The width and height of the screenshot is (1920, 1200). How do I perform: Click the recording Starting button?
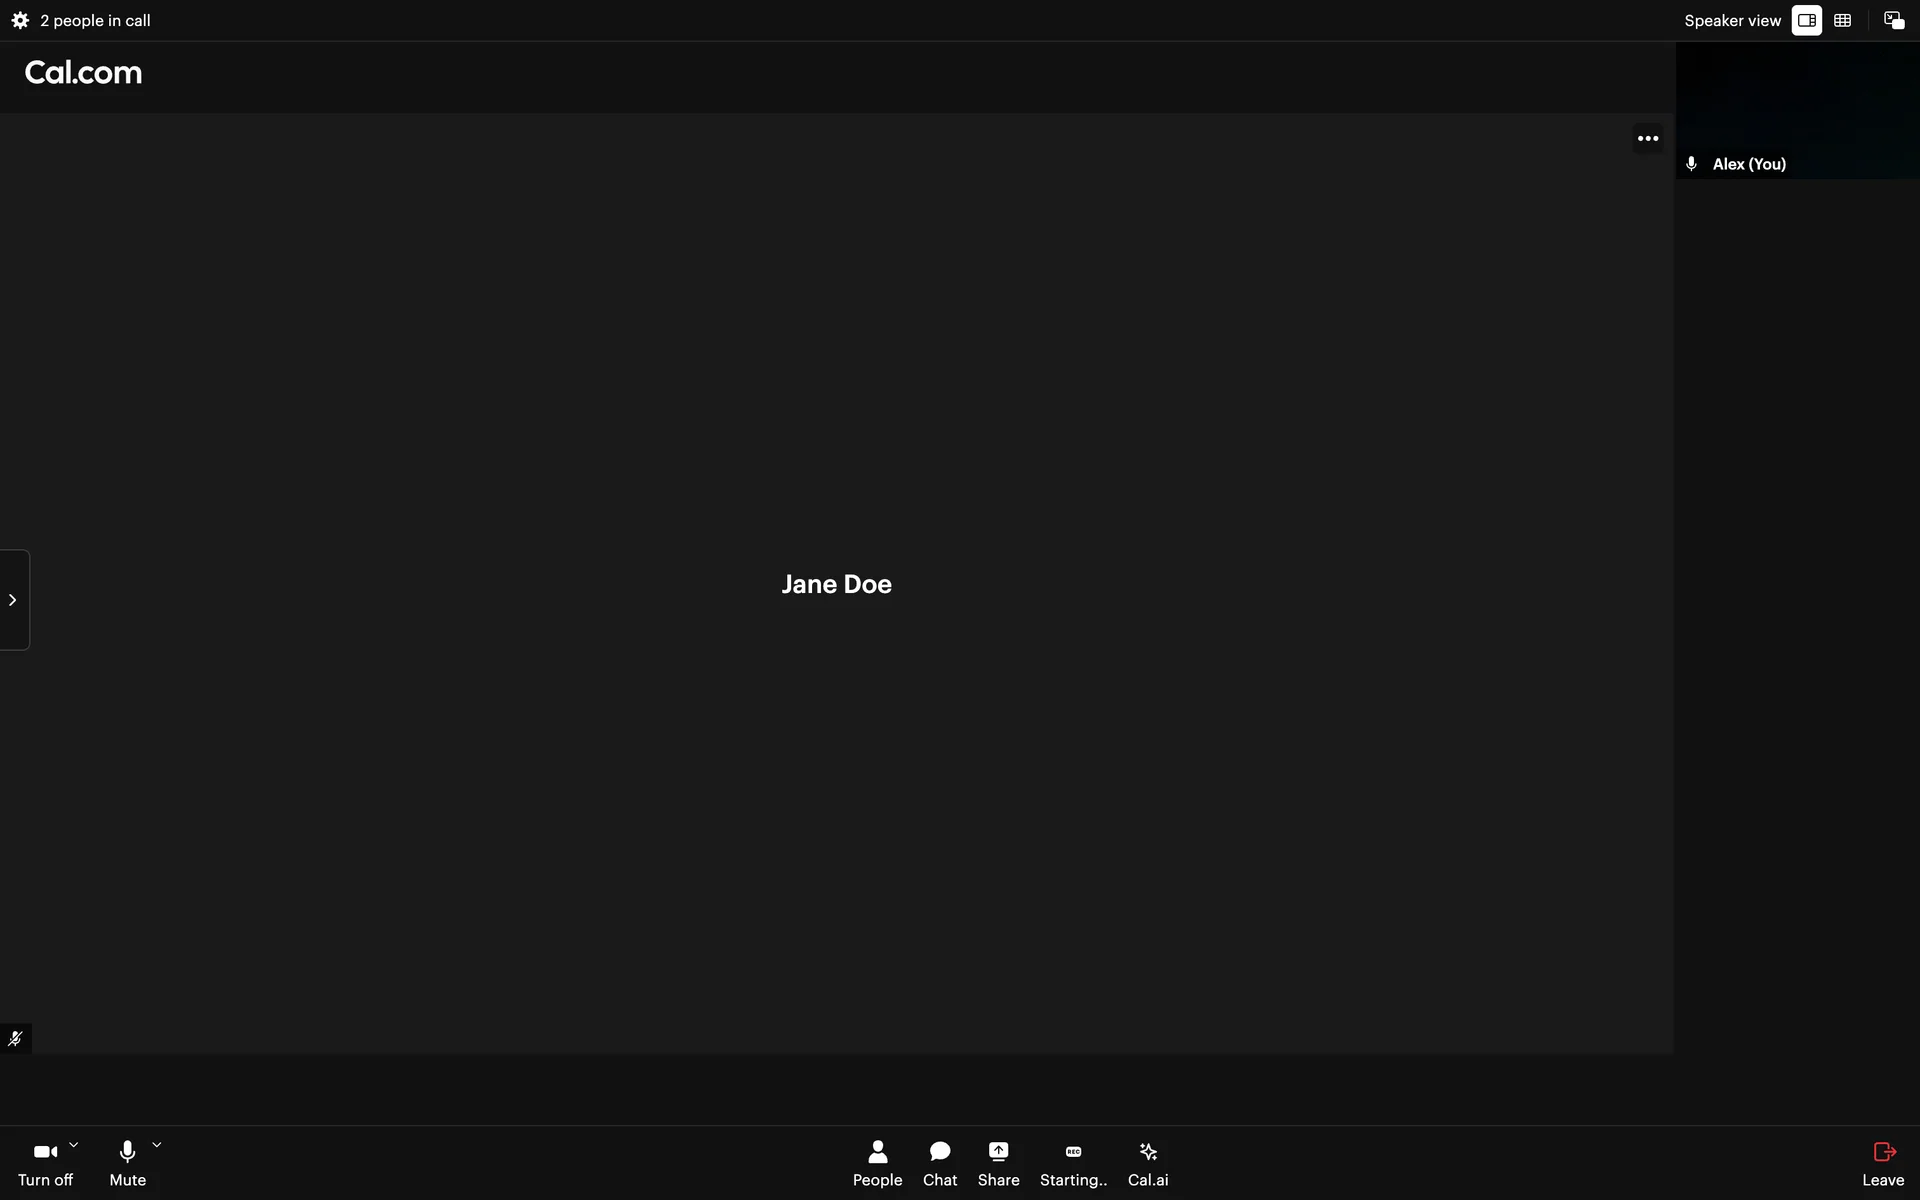(x=1073, y=1163)
